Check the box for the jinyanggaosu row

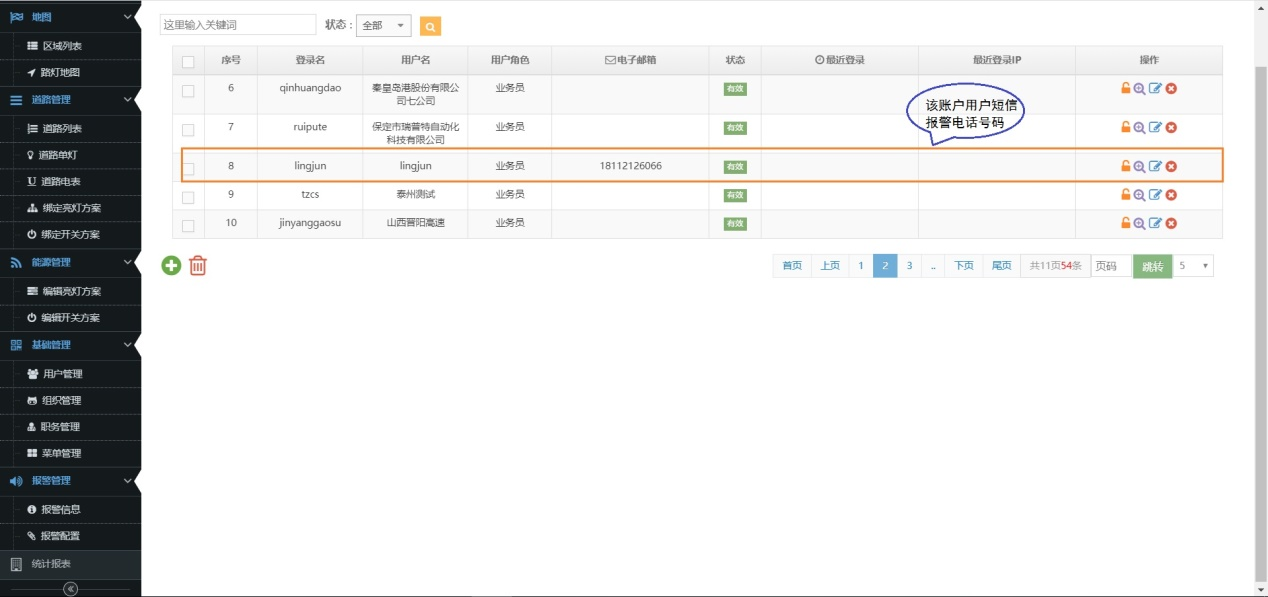(x=188, y=225)
